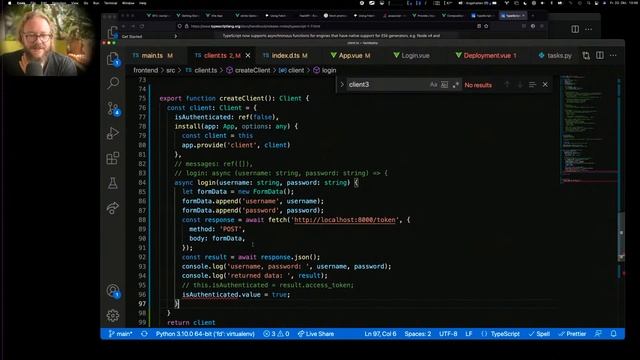Open the Live Share activity bar icon
The height and width of the screenshot is (360, 640).
tap(113, 208)
